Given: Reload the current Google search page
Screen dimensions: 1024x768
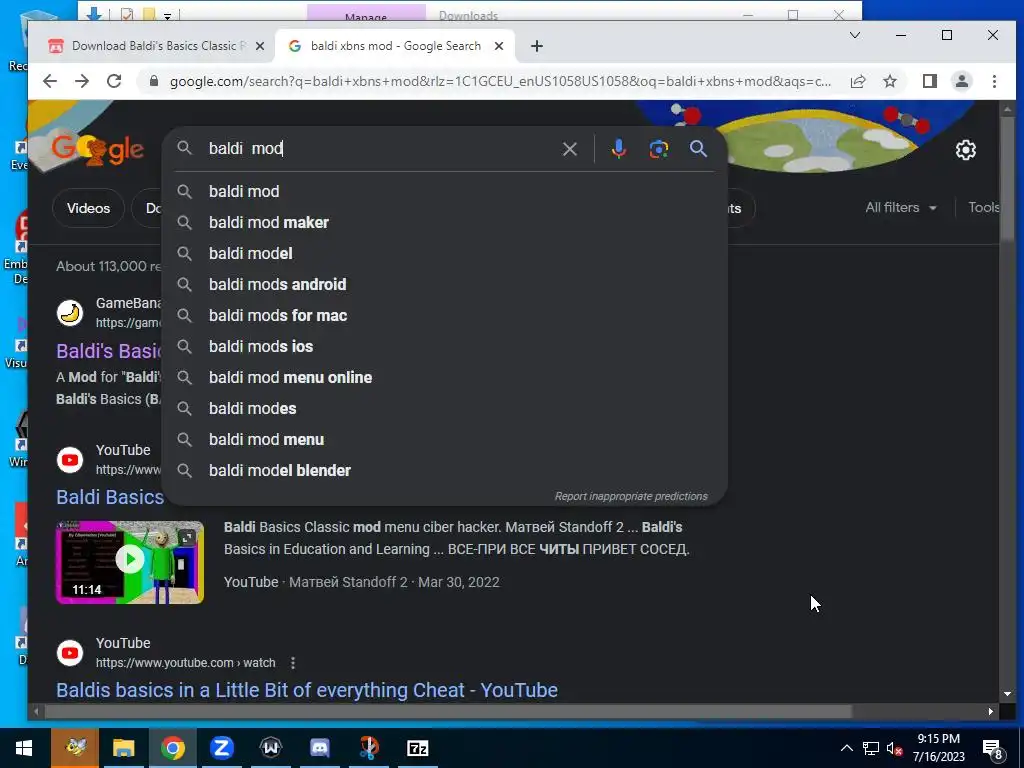Looking at the screenshot, I should coord(114,81).
